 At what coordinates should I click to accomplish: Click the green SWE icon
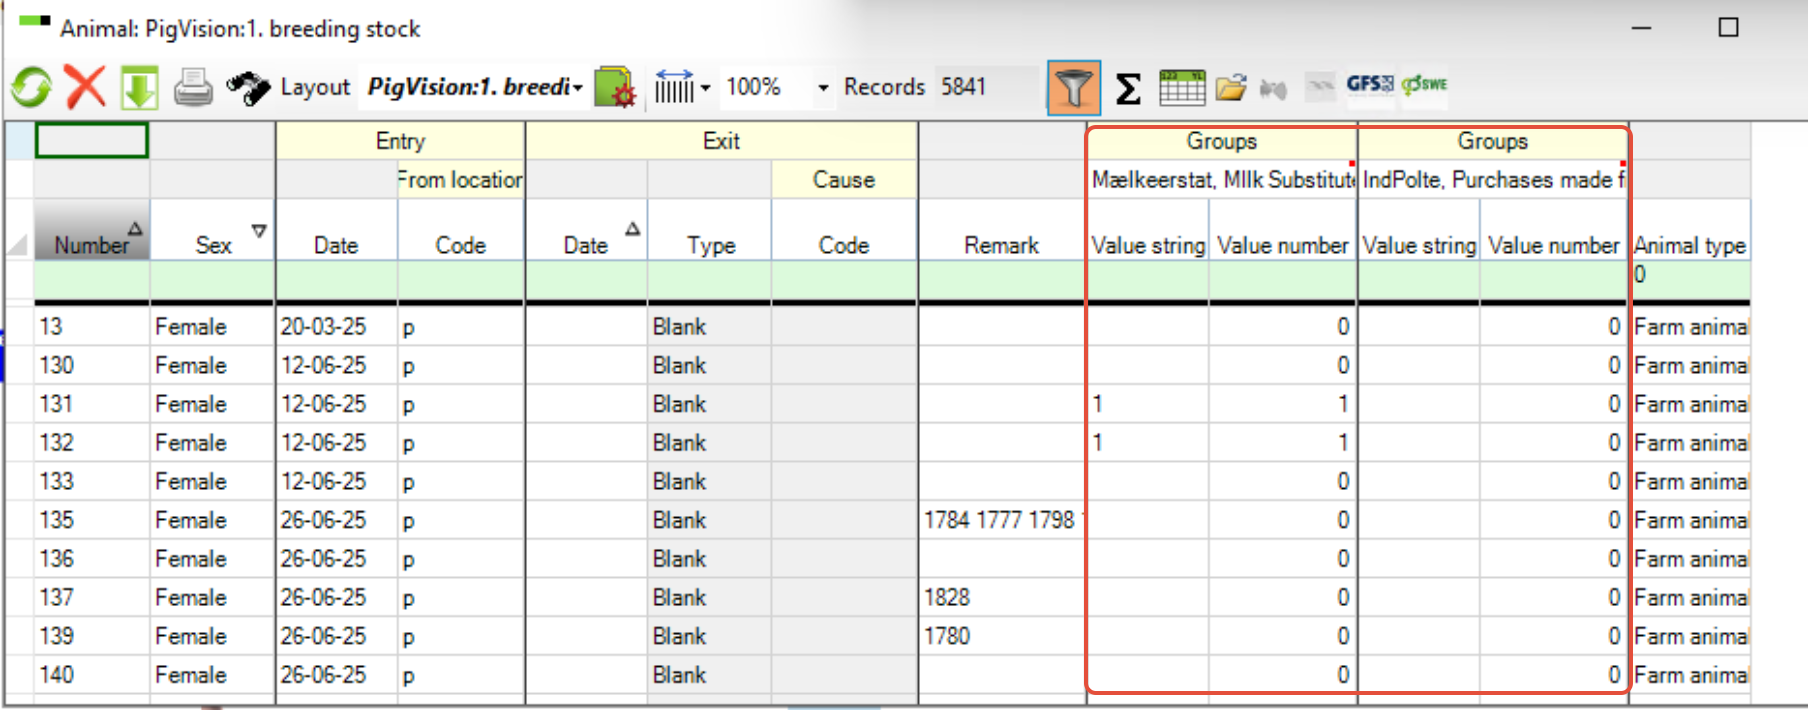1424,84
